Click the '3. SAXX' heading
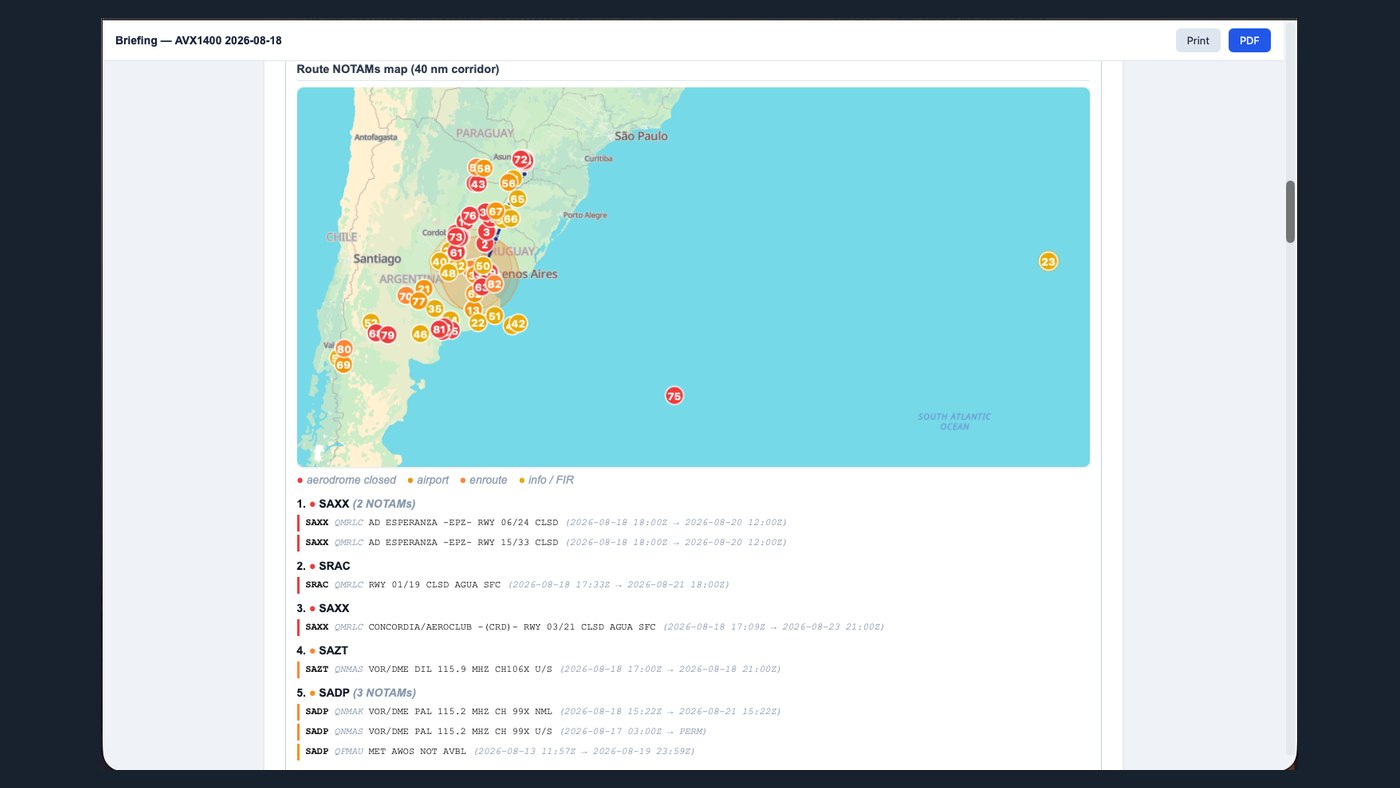Screen dimensions: 1400x788 pyautogui.click(x=323, y=608)
